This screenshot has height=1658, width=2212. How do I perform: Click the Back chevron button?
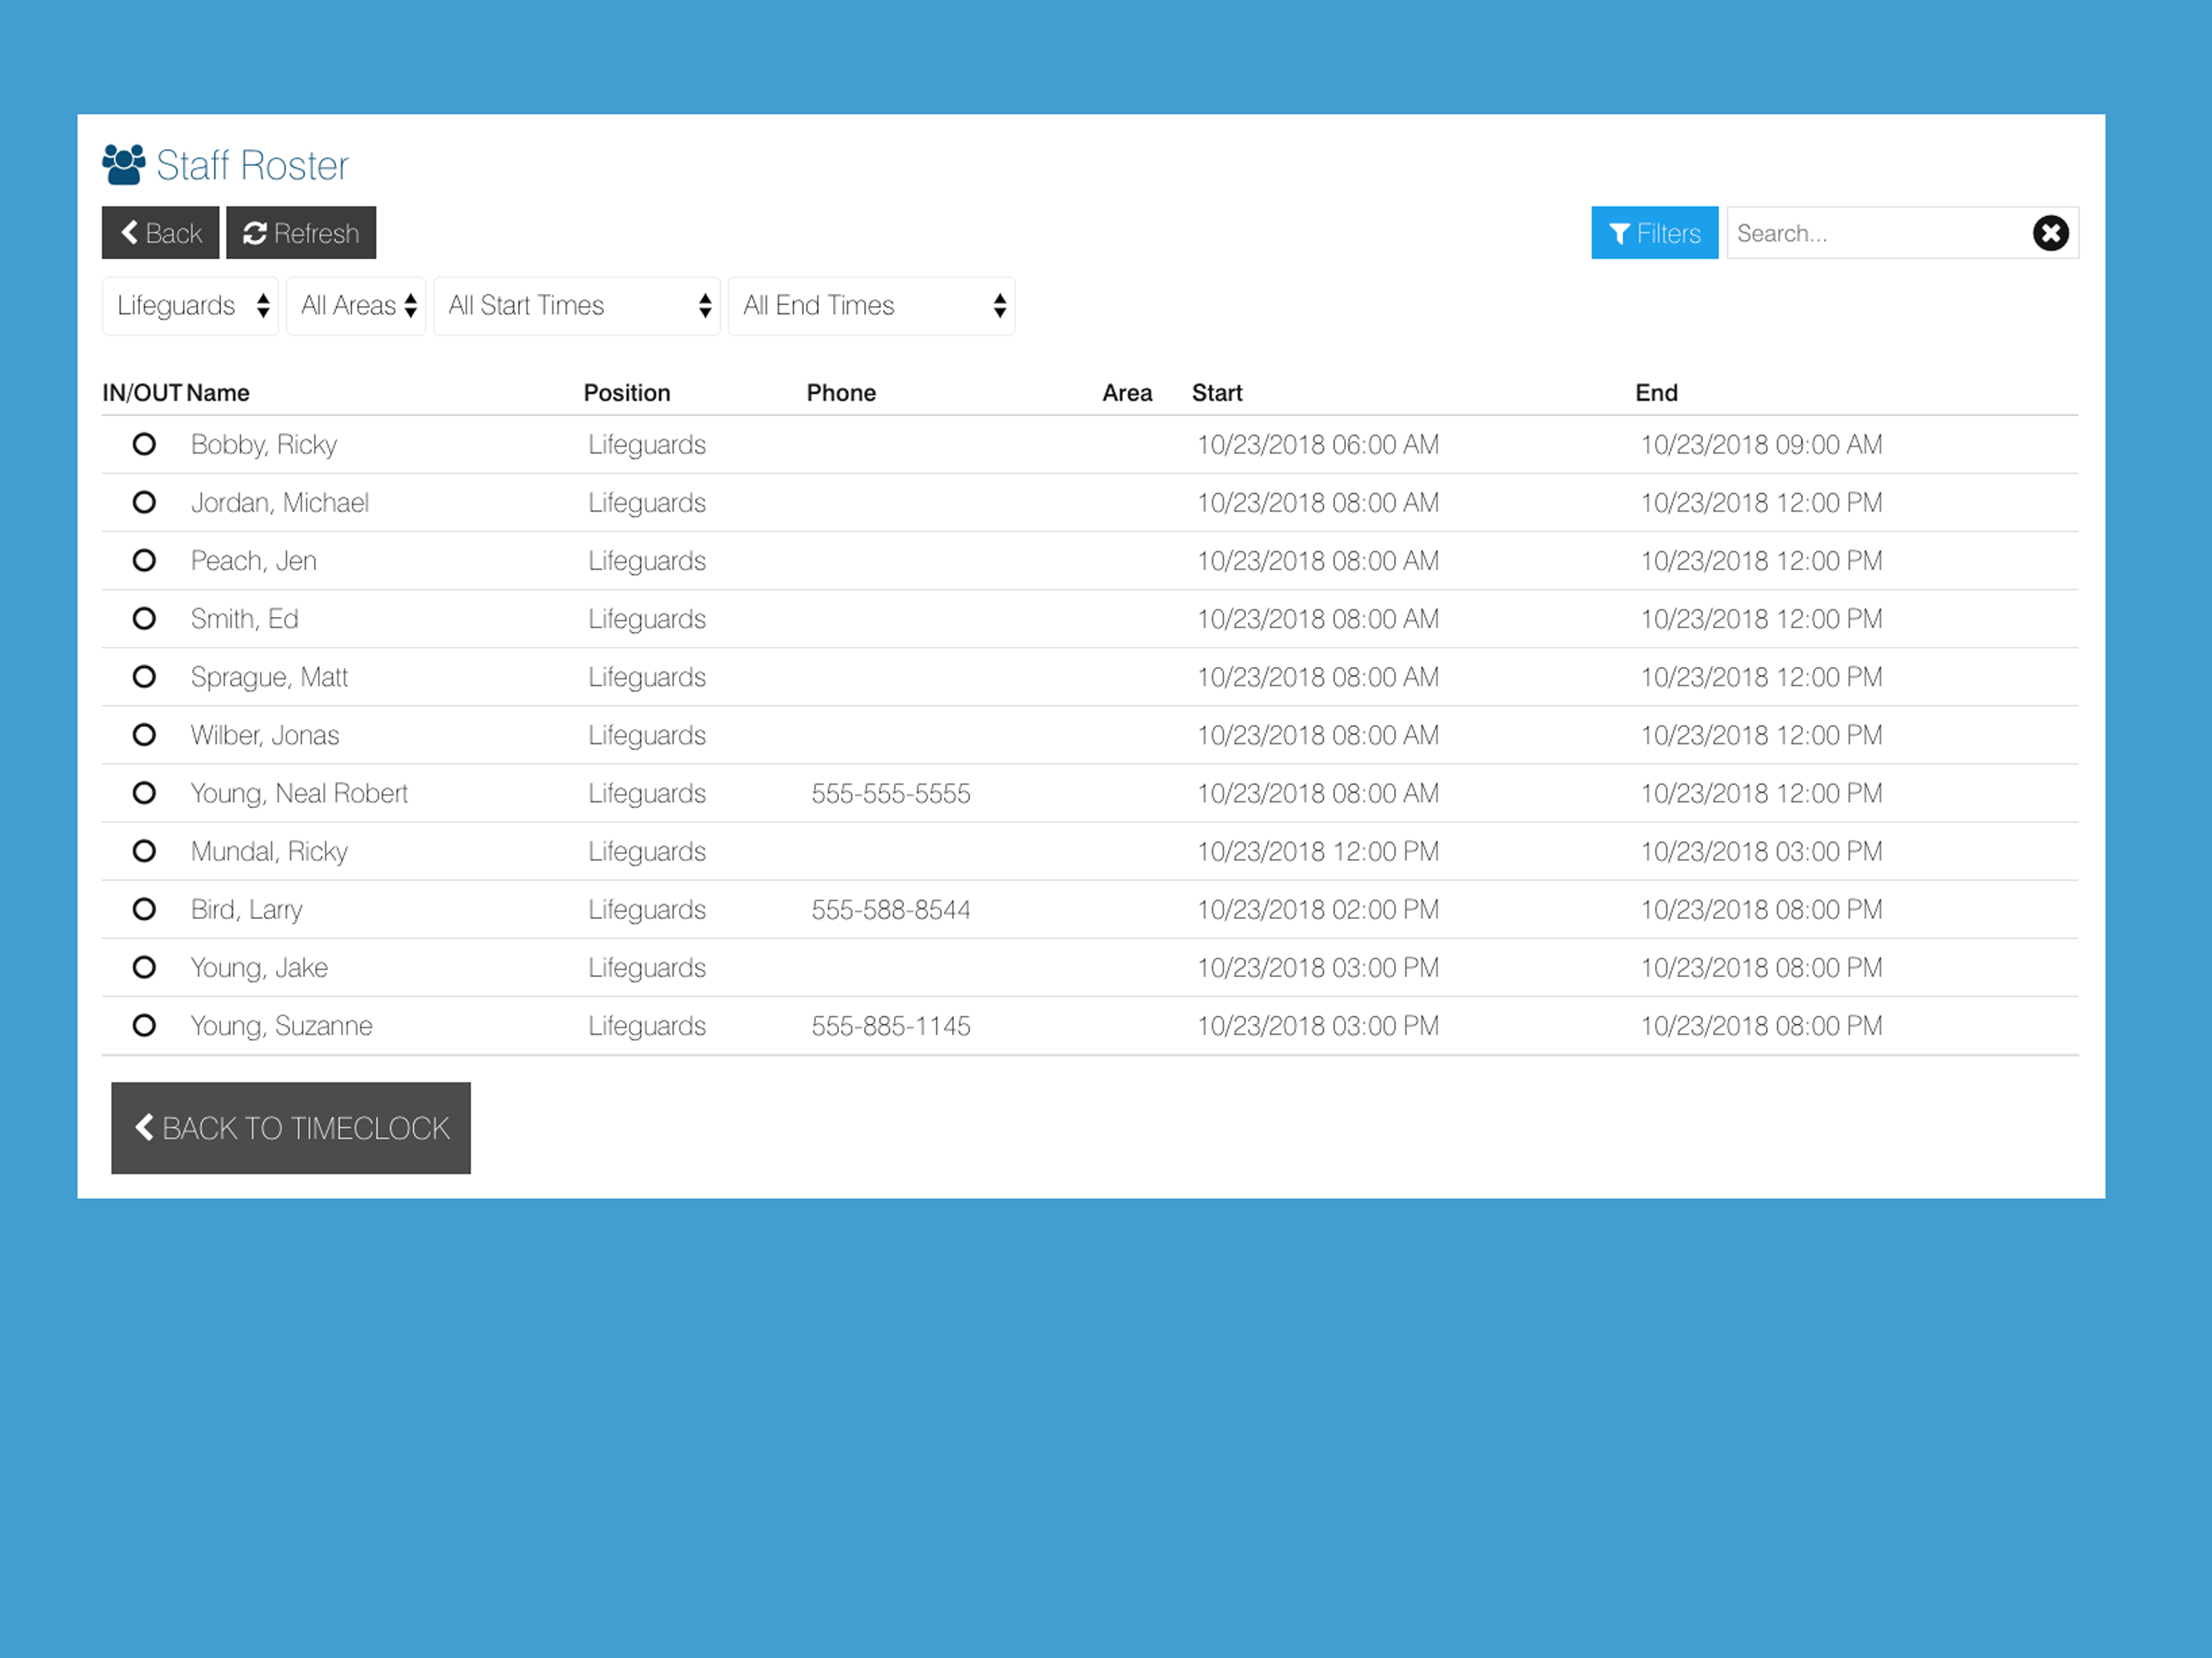(x=160, y=233)
